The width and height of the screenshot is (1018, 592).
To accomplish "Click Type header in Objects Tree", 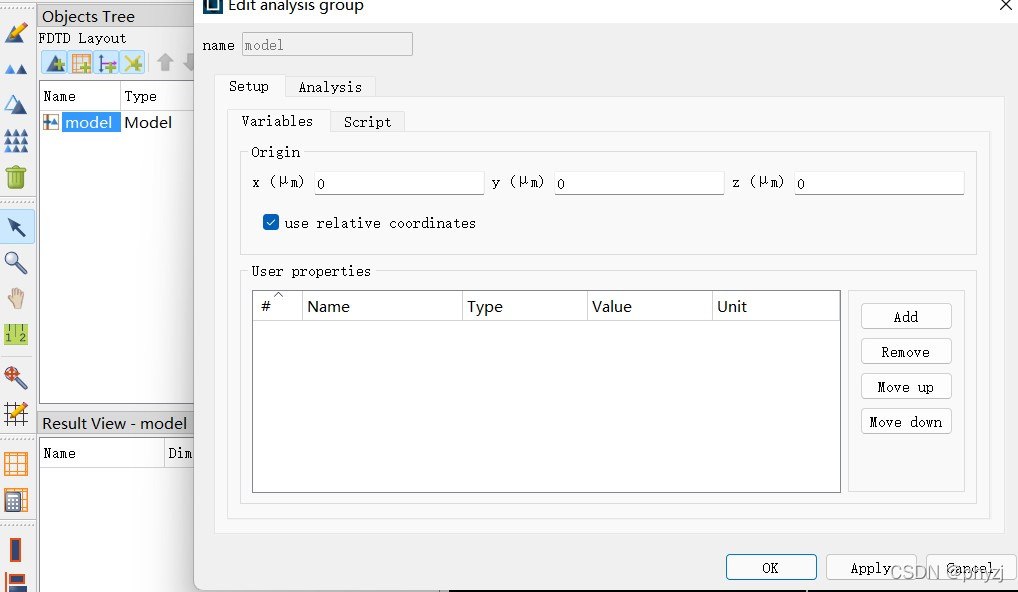I will click(157, 96).
